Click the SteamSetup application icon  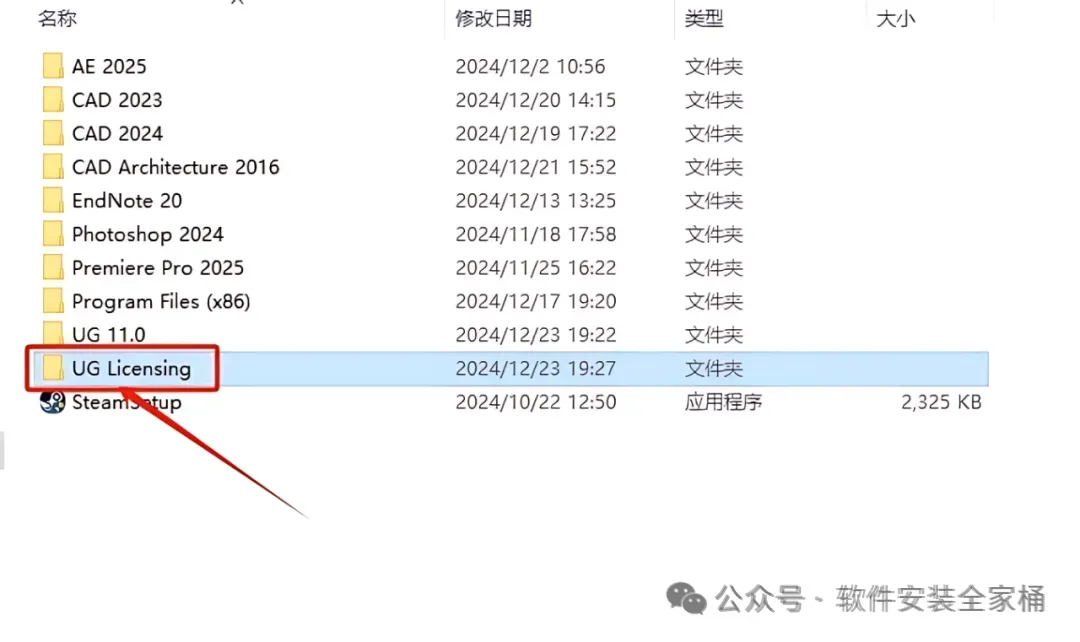(x=52, y=402)
